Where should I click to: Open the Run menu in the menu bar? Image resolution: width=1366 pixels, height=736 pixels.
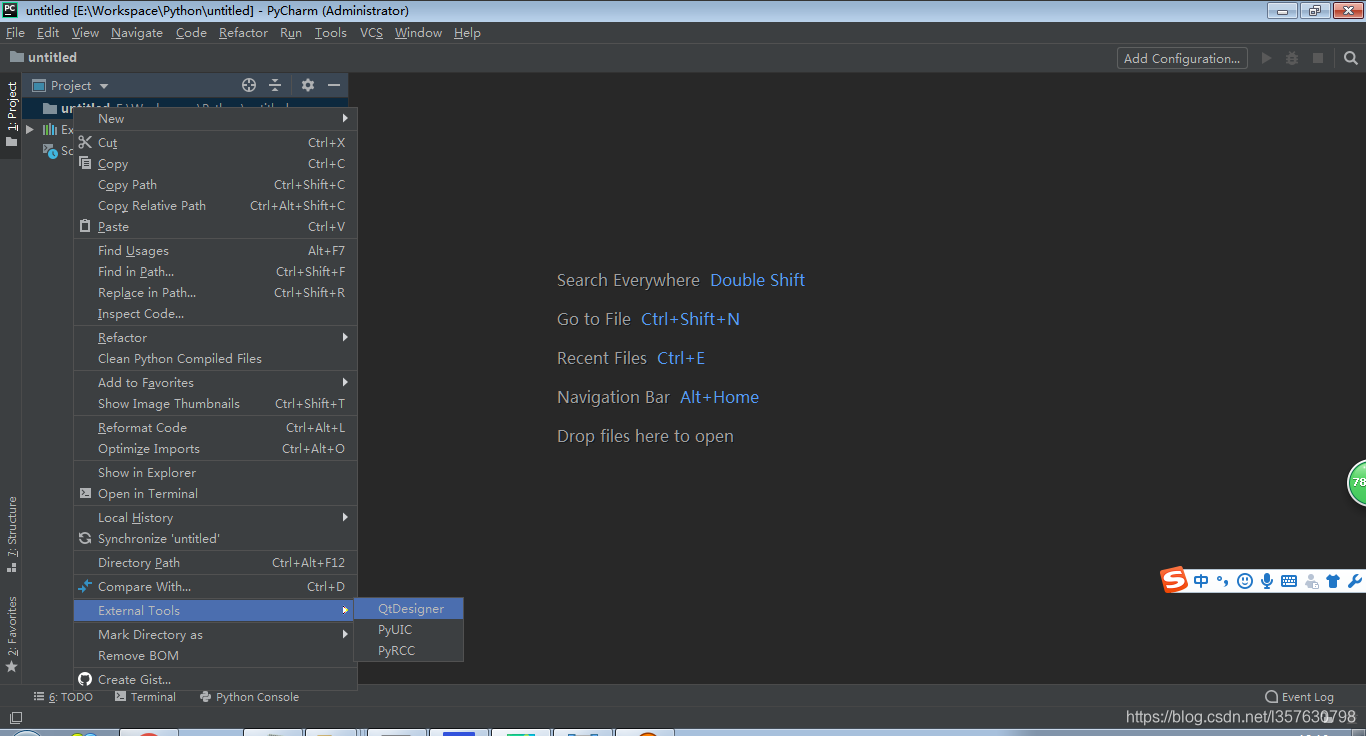pyautogui.click(x=290, y=33)
